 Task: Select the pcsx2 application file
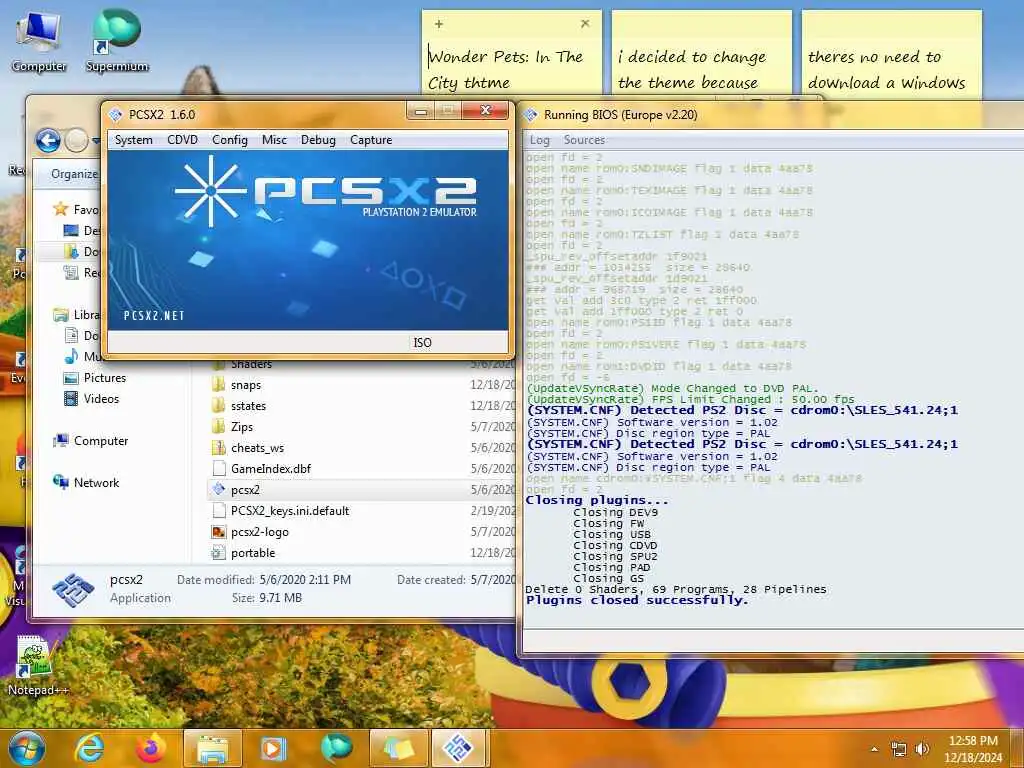click(x=245, y=490)
